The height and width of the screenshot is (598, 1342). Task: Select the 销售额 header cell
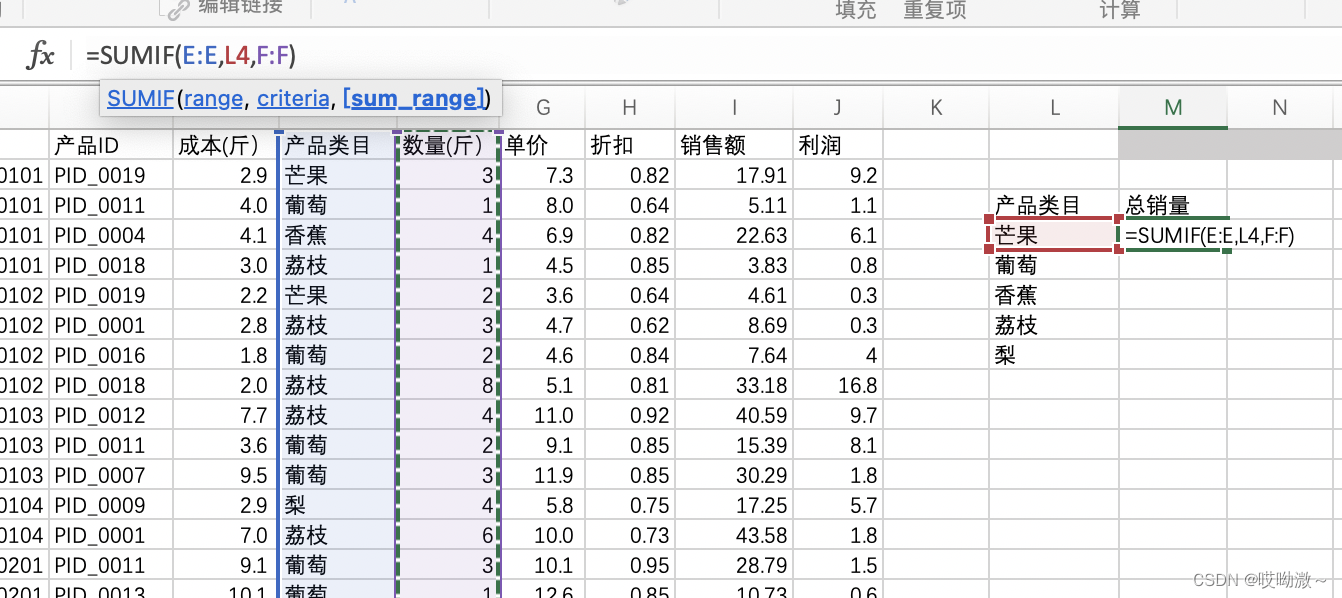point(734,145)
